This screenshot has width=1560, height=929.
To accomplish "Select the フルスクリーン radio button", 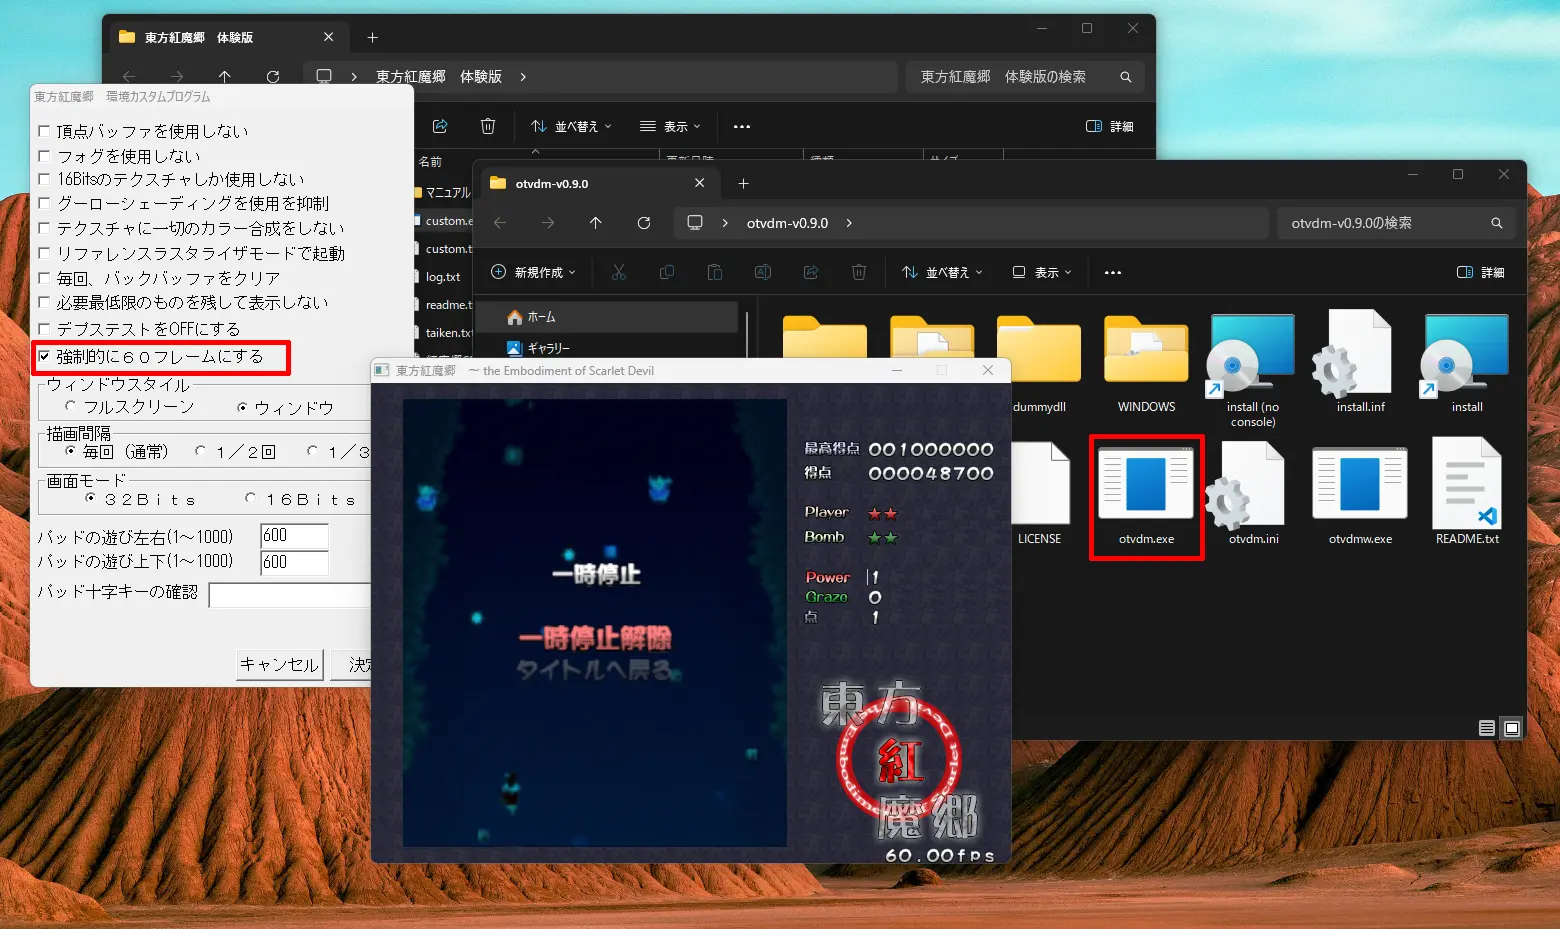I will (70, 406).
